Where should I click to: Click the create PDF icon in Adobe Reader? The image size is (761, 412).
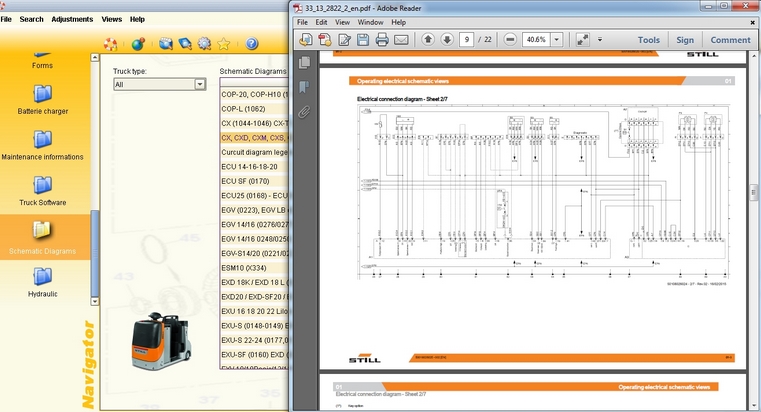306,40
